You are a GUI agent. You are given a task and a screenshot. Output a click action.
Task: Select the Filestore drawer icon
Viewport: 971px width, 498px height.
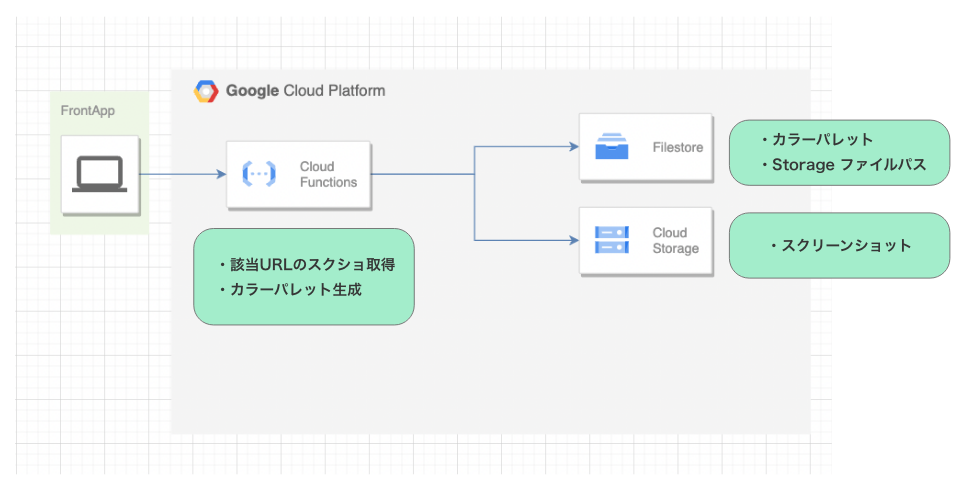pyautogui.click(x=612, y=146)
